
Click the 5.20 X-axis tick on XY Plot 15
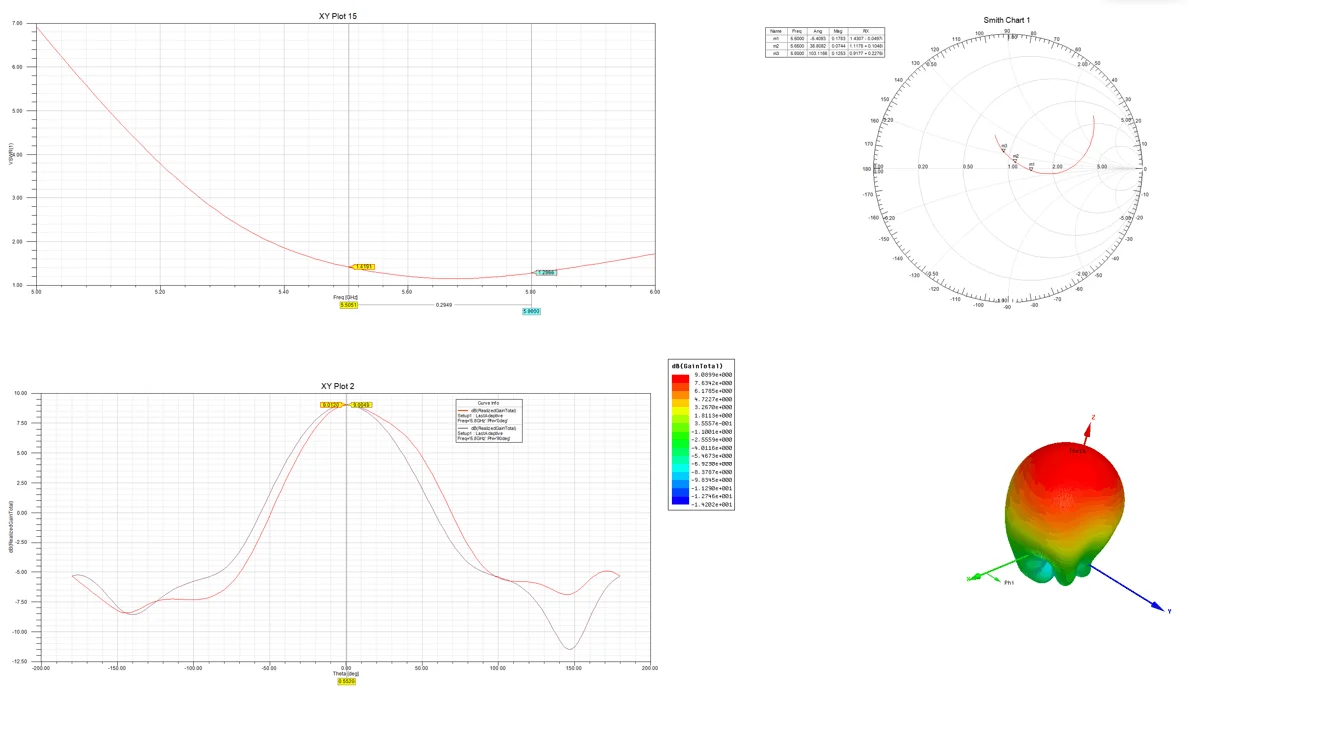point(160,291)
